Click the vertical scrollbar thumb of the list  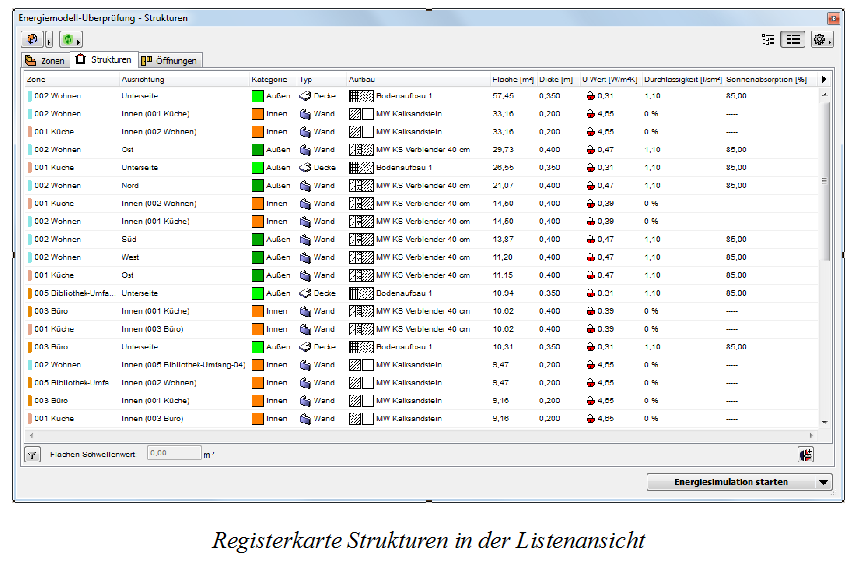824,181
